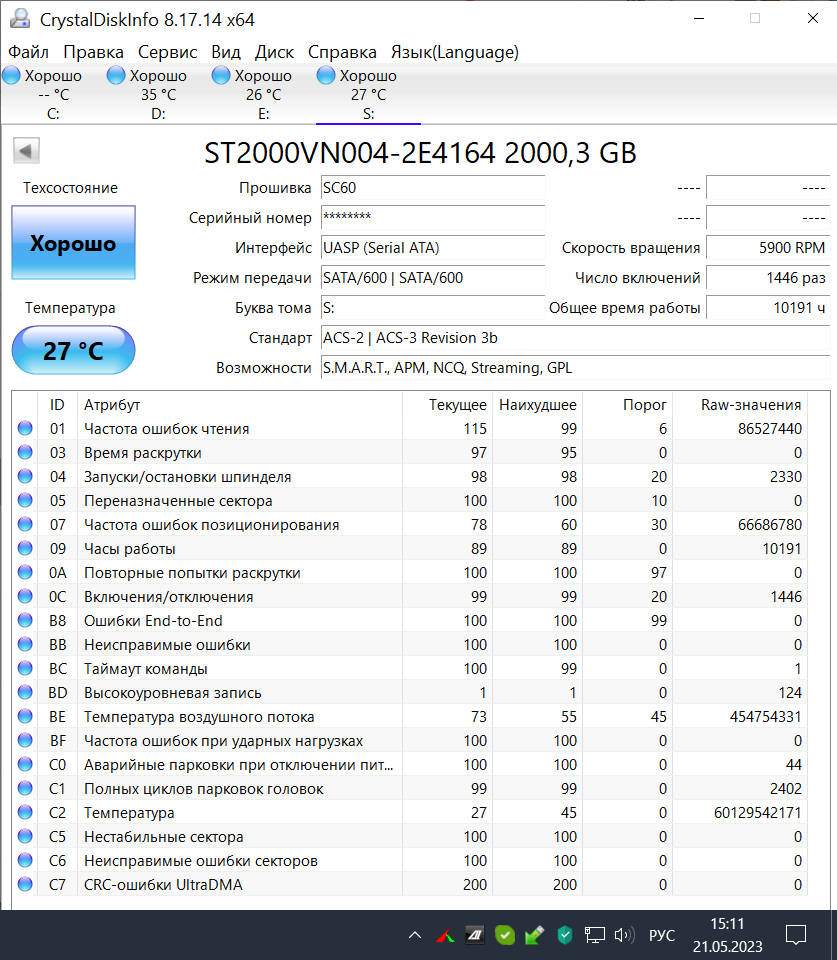Click status icon for Температура воздушного потока

click(25, 716)
